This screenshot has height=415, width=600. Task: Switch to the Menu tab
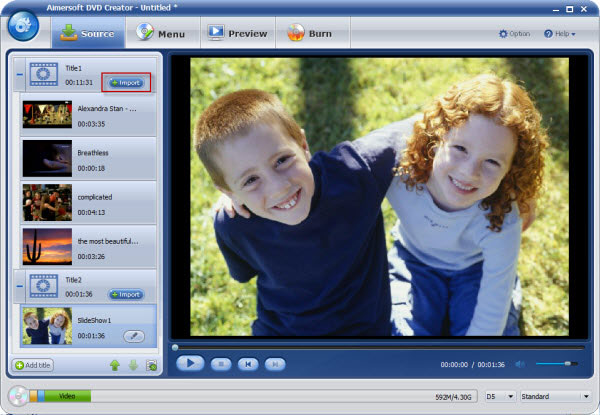click(x=160, y=33)
